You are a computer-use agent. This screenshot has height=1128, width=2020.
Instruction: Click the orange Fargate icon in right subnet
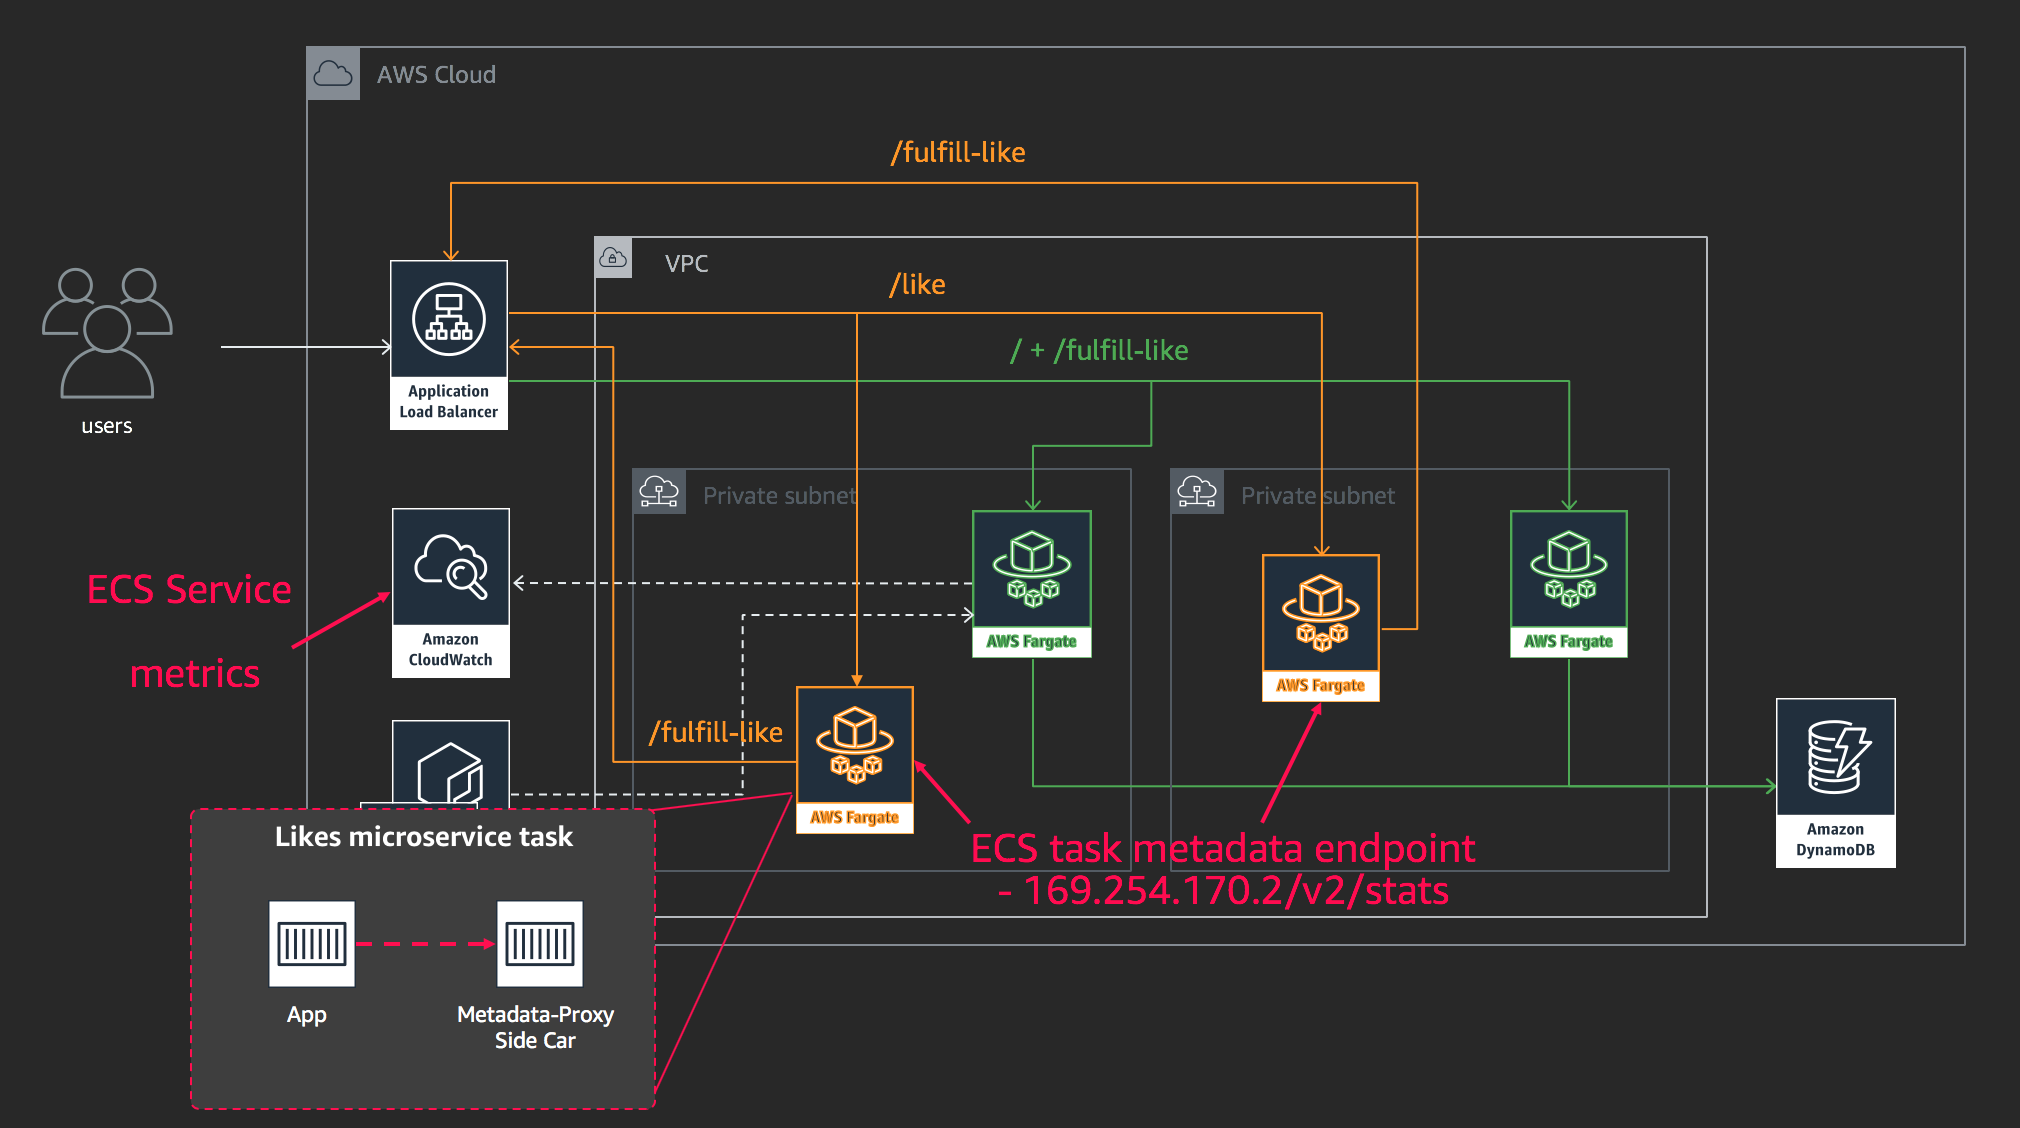tap(1321, 613)
